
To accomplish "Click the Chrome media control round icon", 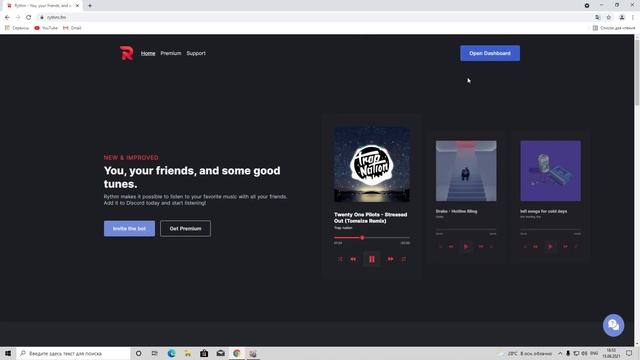I will coord(587,6).
